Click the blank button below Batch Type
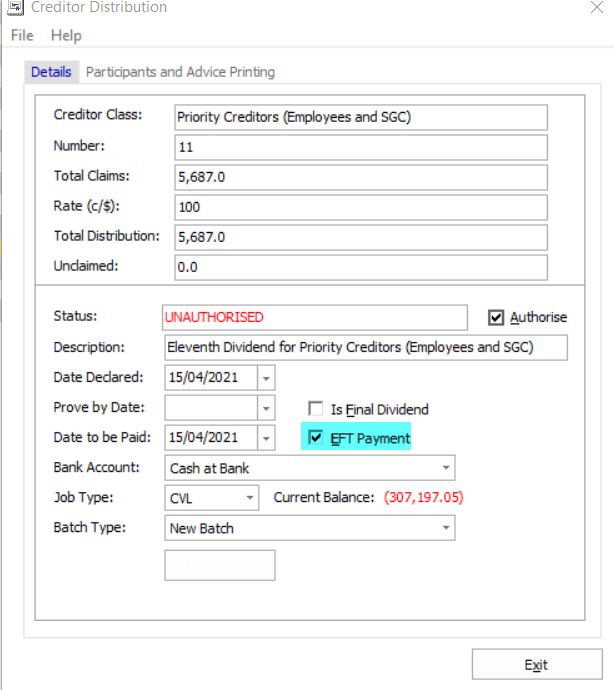The height and width of the screenshot is (690, 614). [x=219, y=565]
